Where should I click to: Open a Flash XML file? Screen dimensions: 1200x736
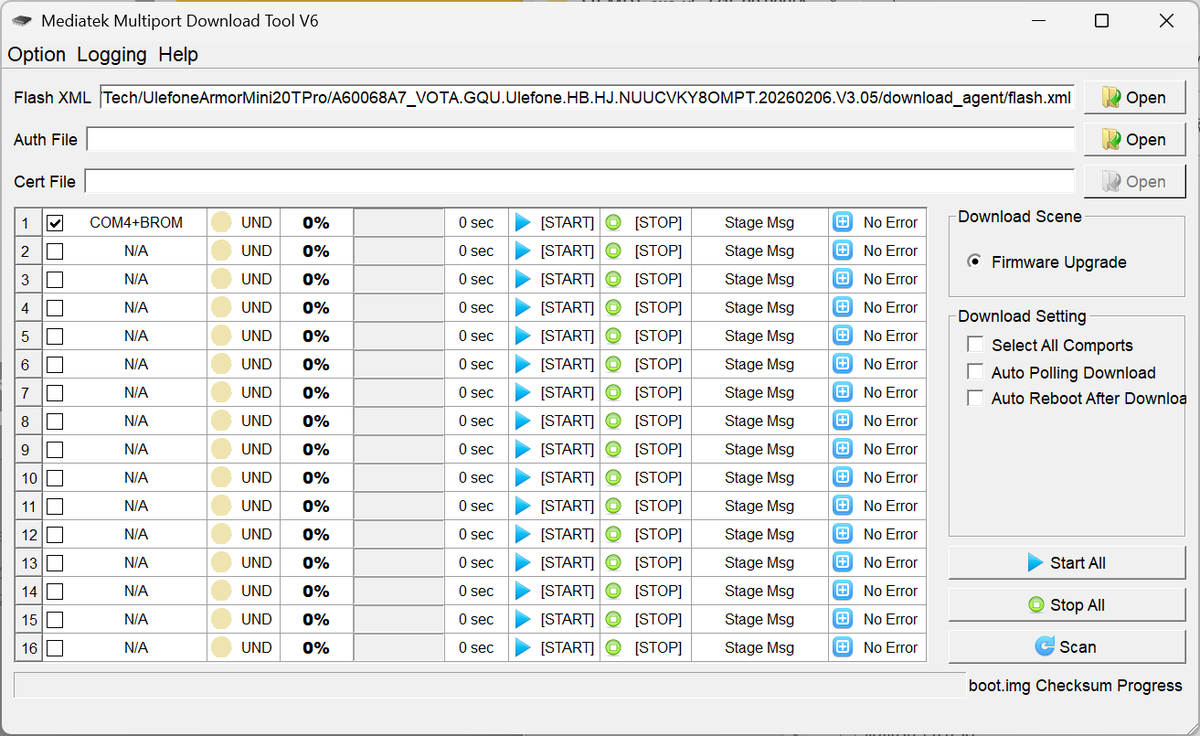(x=1135, y=97)
